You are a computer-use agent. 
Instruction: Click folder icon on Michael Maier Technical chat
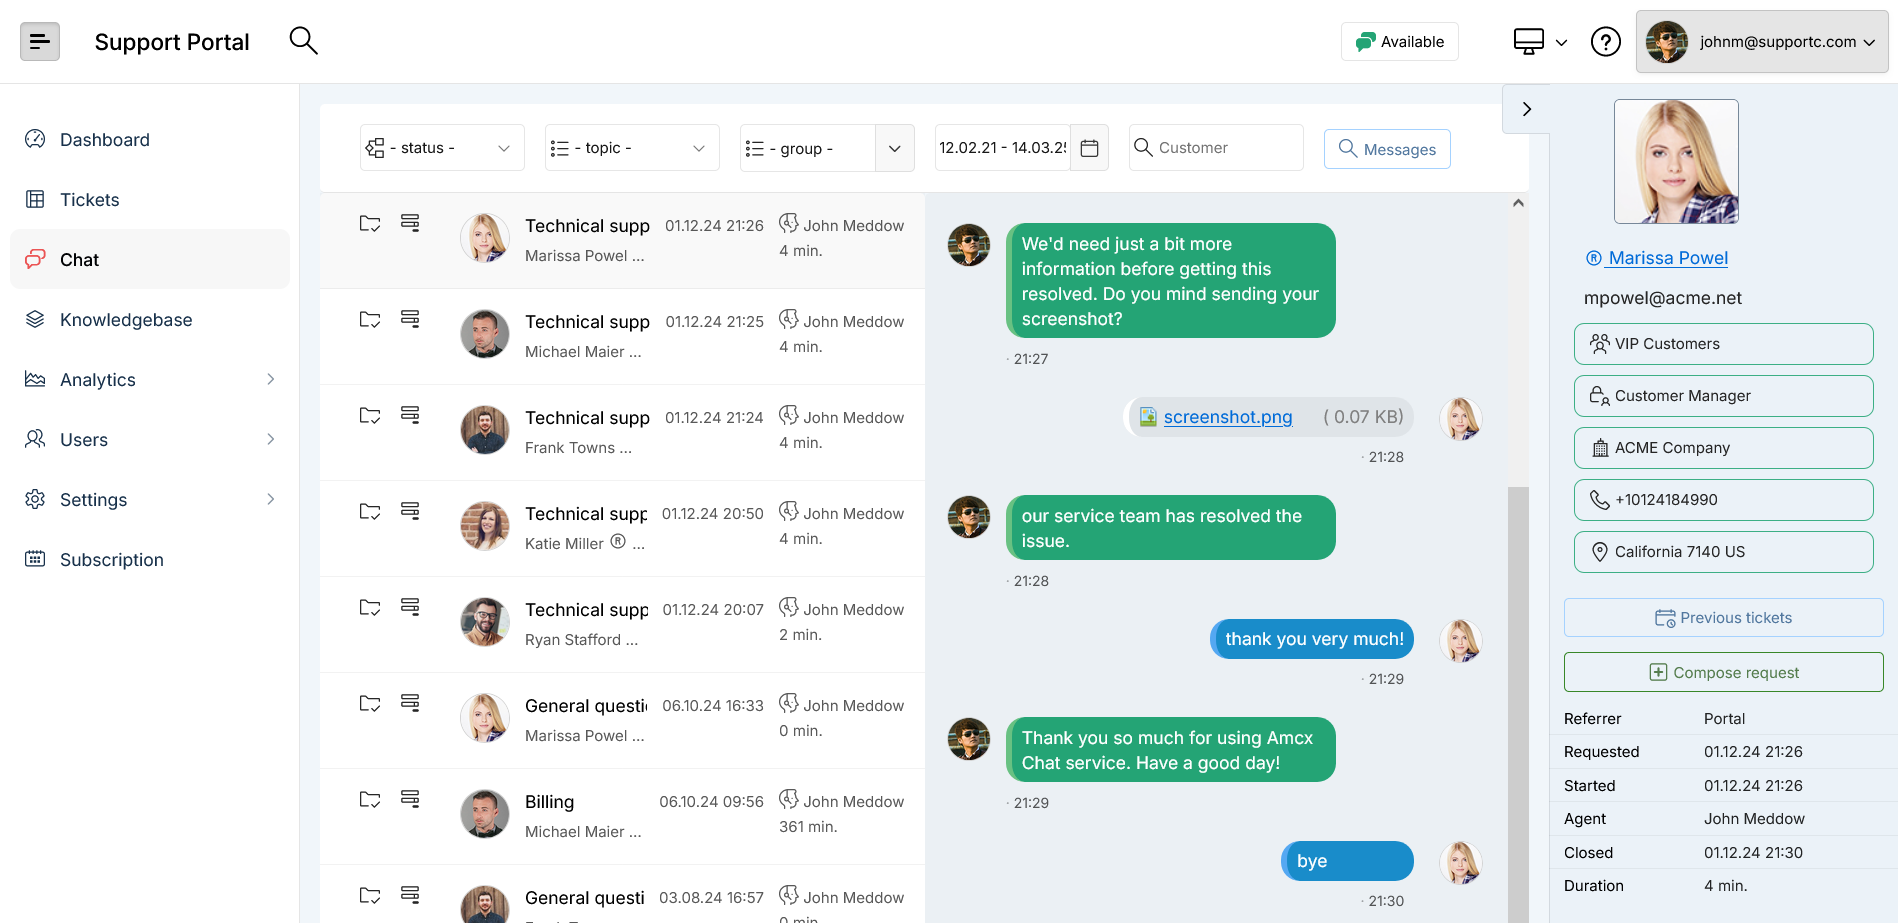370,320
